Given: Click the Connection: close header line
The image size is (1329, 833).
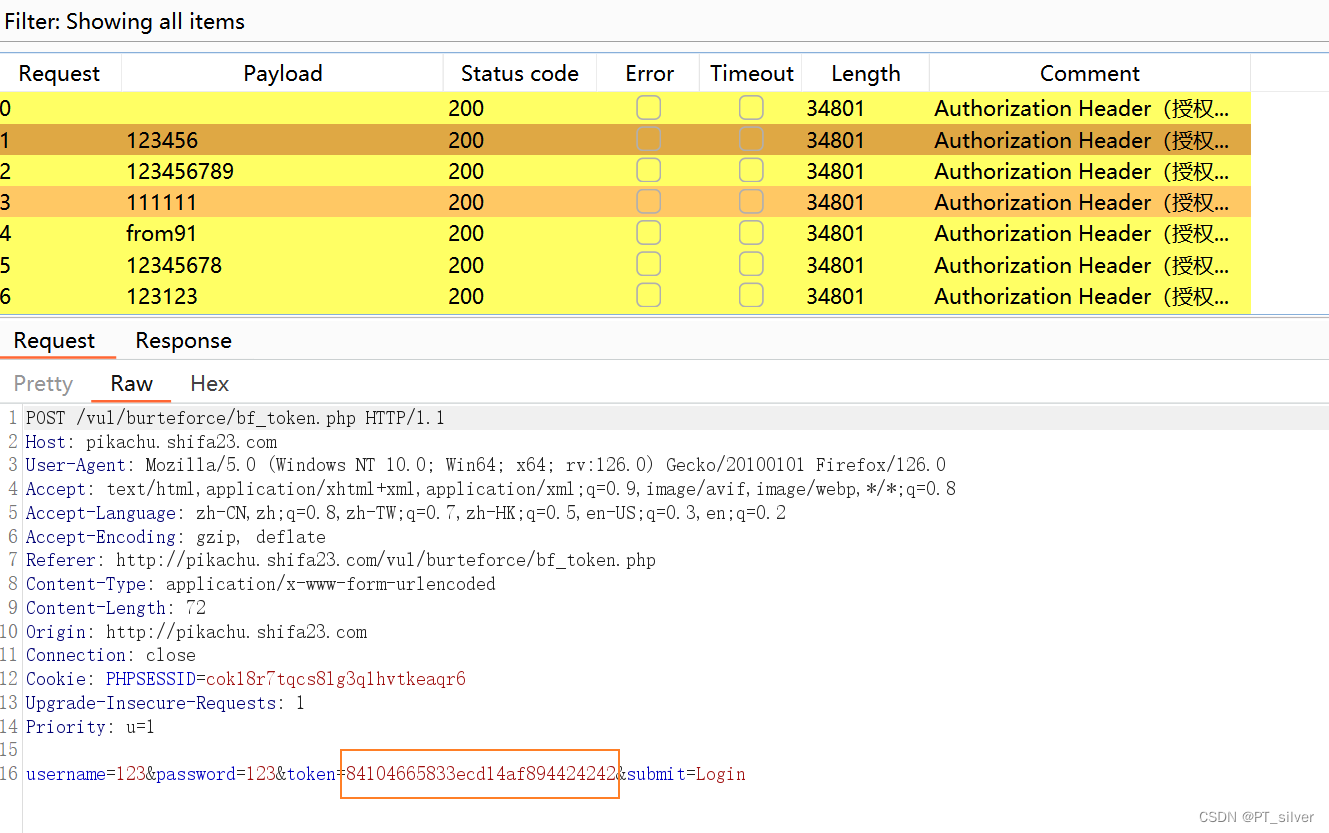Looking at the screenshot, I should [x=111, y=655].
